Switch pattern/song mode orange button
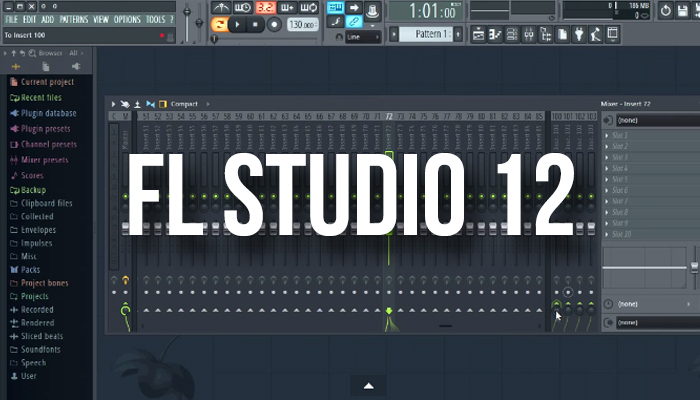Viewport: 700px width, 400px height. [219, 25]
